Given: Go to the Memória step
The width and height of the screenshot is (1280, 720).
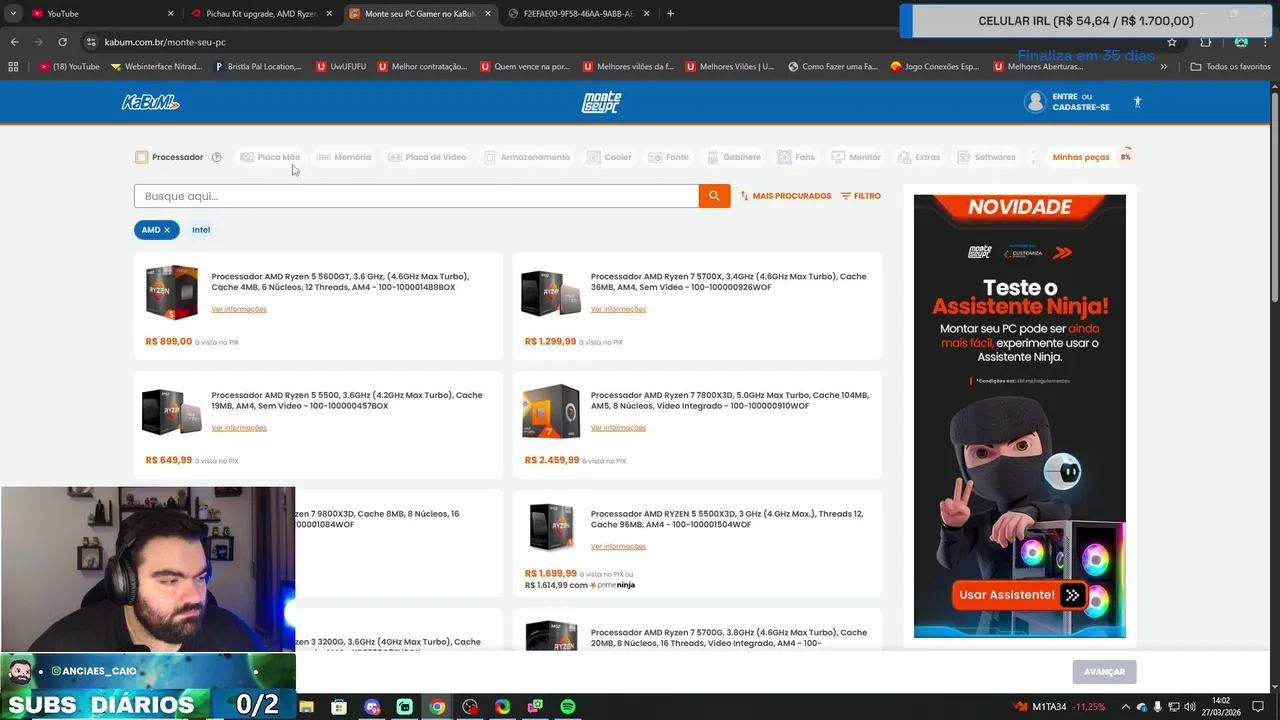Looking at the screenshot, I should 343,157.
